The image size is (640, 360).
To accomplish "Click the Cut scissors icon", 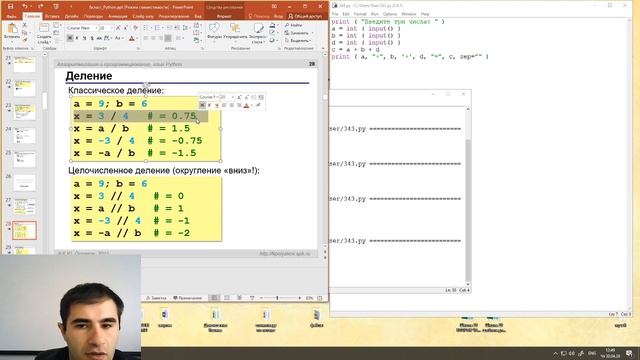I will (x=24, y=25).
